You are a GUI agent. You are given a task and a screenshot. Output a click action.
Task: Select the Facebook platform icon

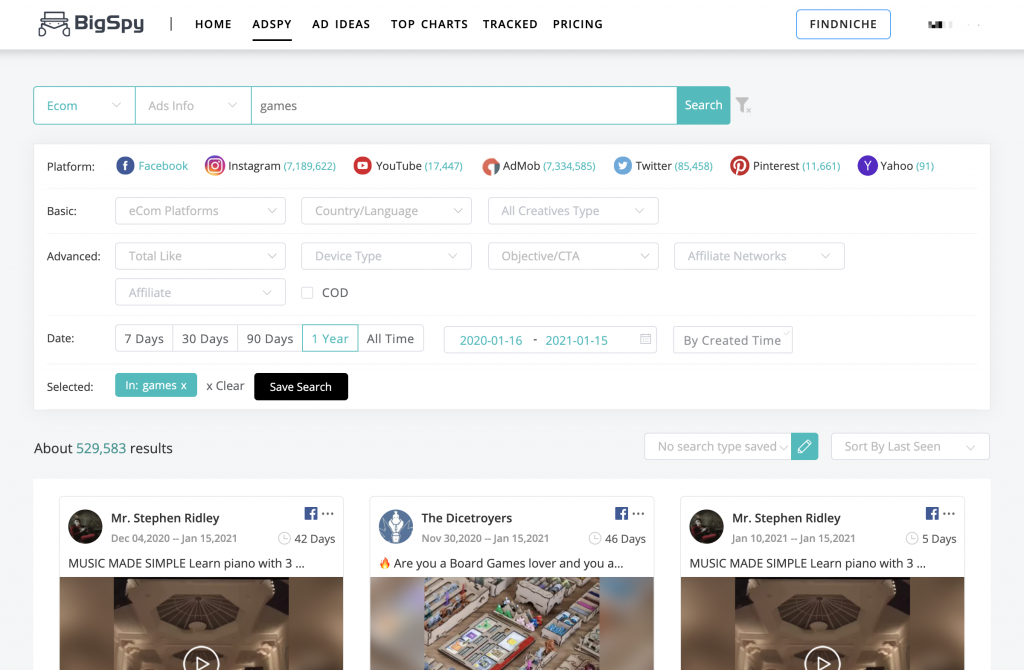(125, 166)
